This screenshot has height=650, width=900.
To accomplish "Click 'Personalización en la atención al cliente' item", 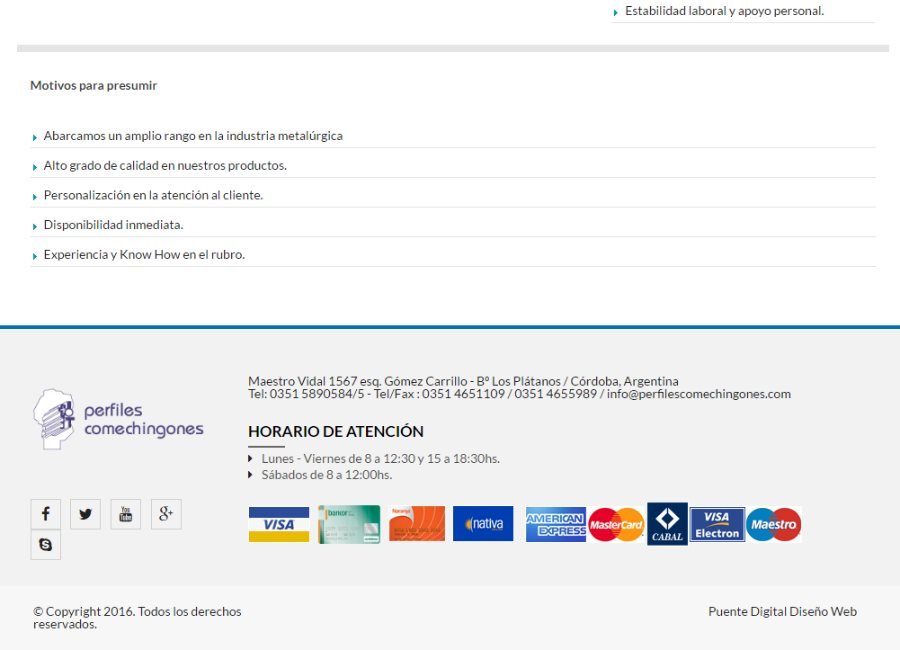I will 453,195.
